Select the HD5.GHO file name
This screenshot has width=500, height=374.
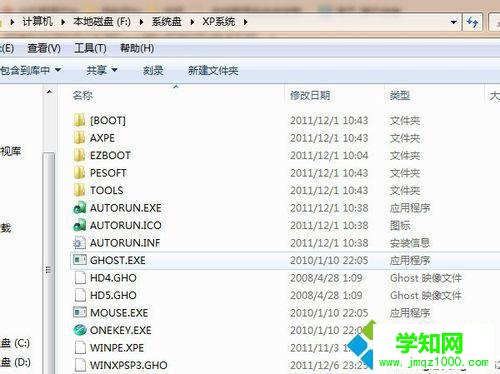113,295
